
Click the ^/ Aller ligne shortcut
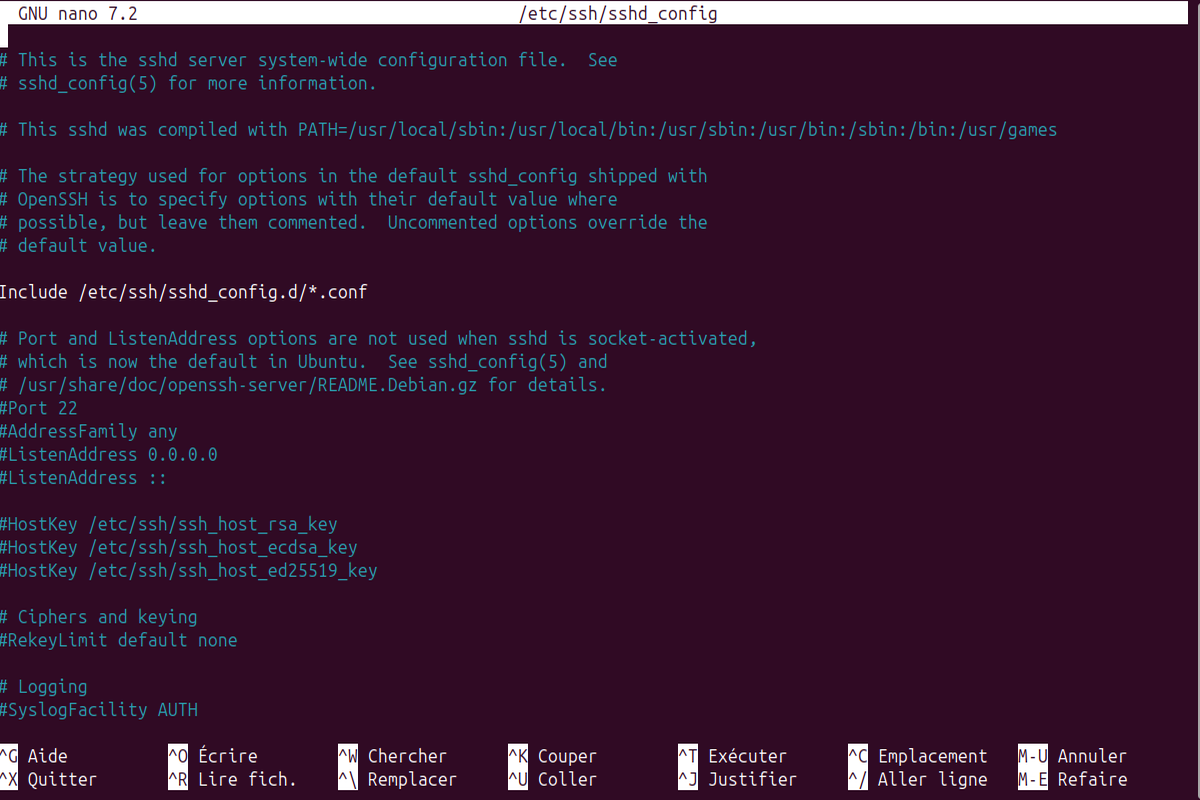click(918, 779)
